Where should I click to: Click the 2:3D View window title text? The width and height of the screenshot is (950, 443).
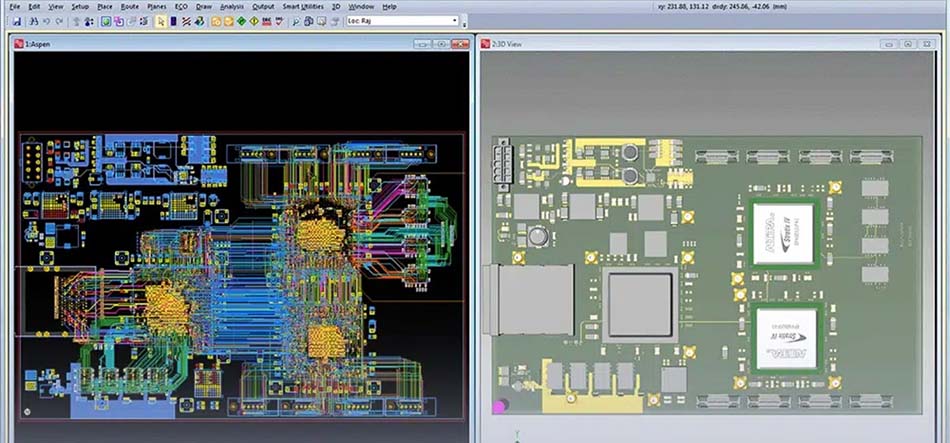[507, 44]
